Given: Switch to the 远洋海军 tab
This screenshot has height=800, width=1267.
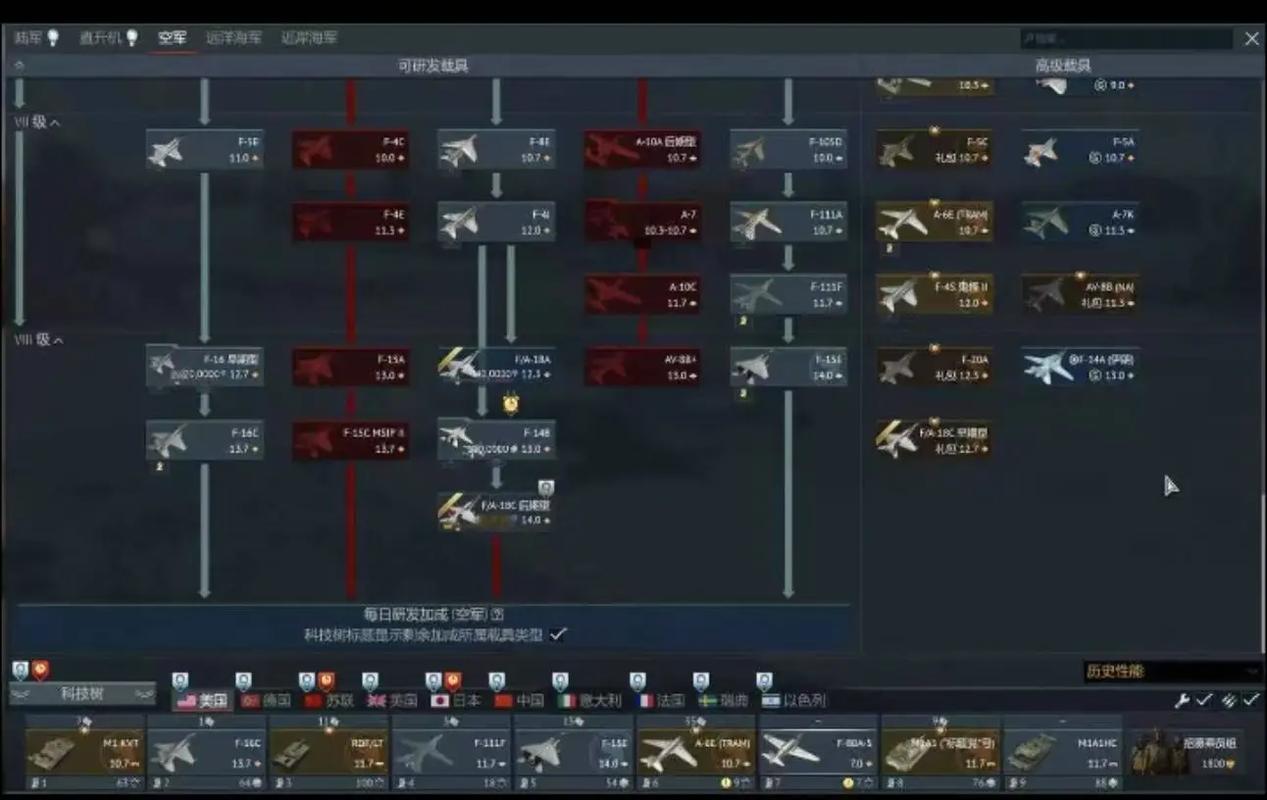Looking at the screenshot, I should pos(234,38).
